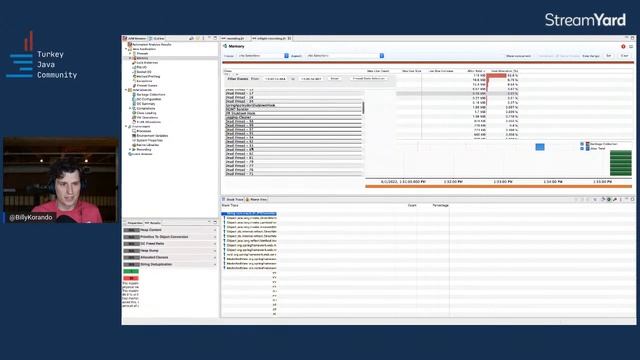Click the 1:33:00 PM time axis label
The width and height of the screenshot is (640, 360).
coord(503,182)
